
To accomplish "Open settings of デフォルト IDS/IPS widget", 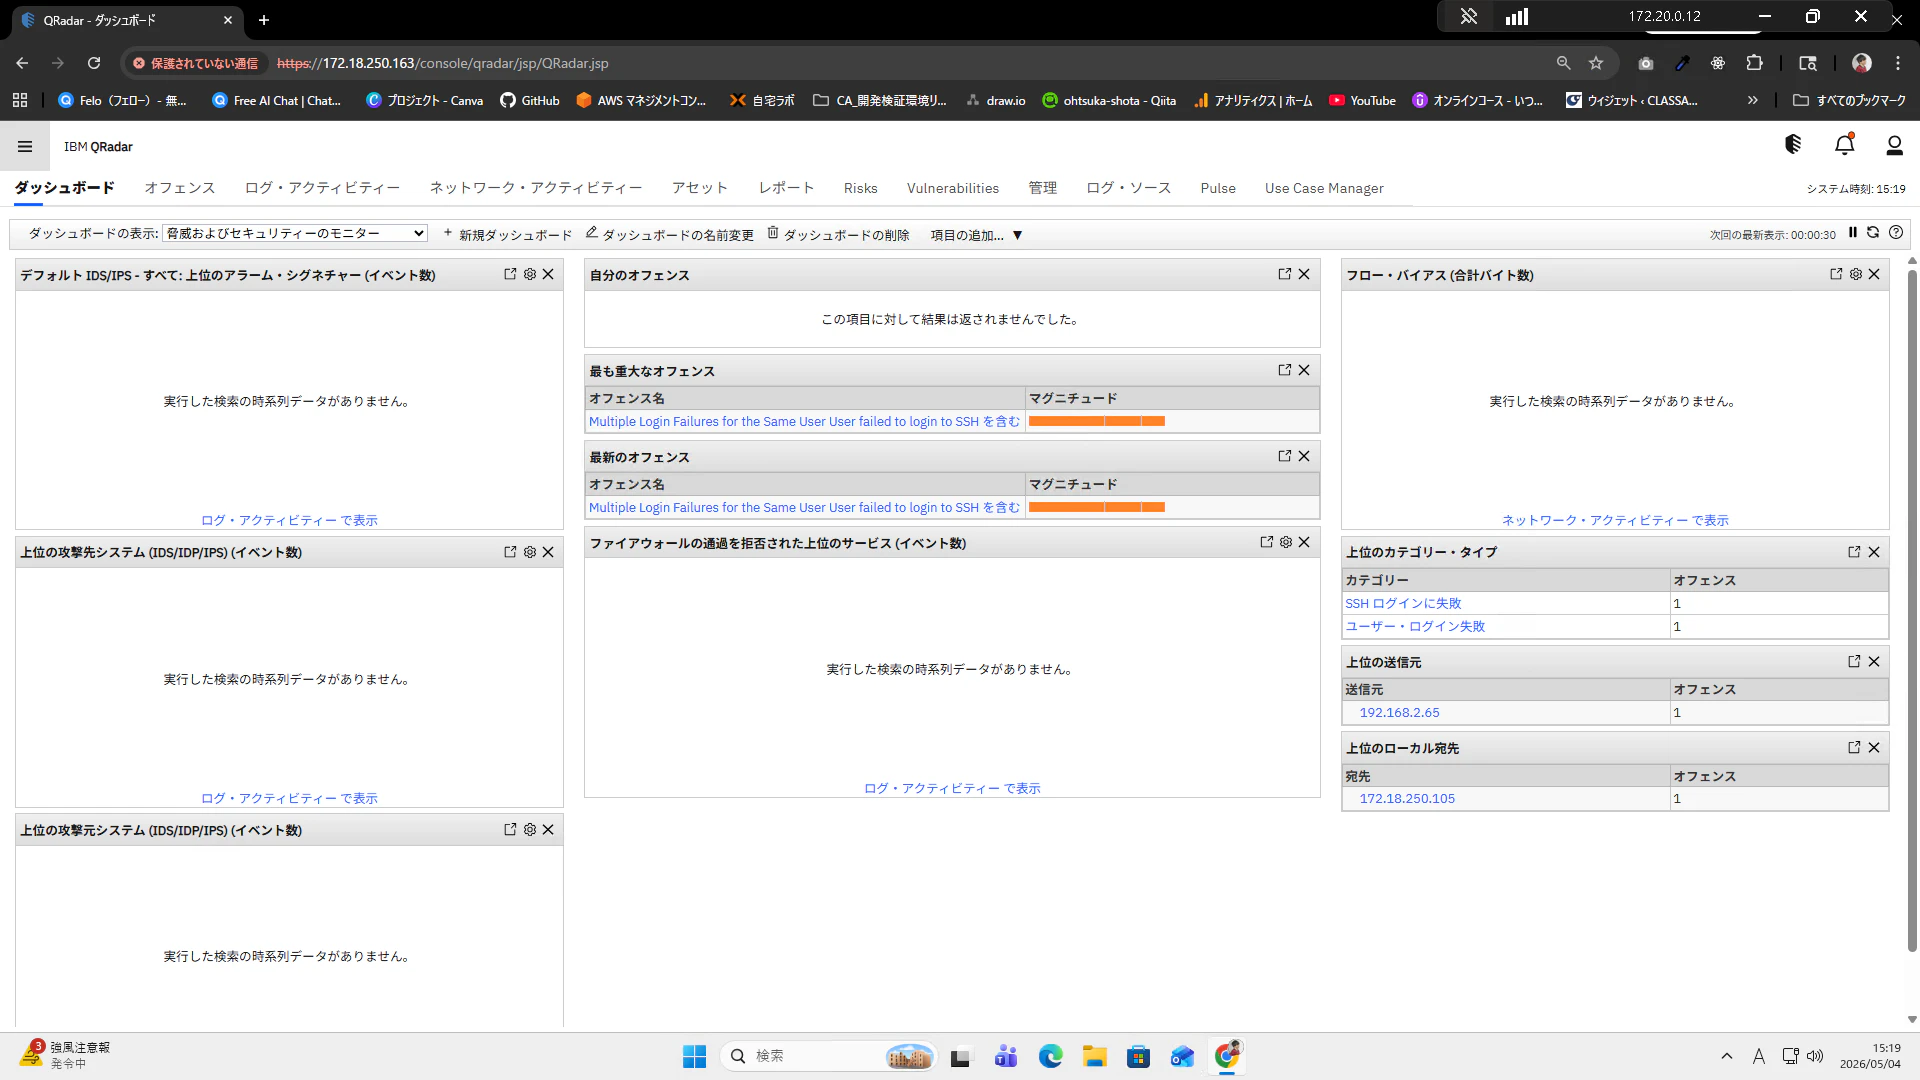I will tap(530, 274).
